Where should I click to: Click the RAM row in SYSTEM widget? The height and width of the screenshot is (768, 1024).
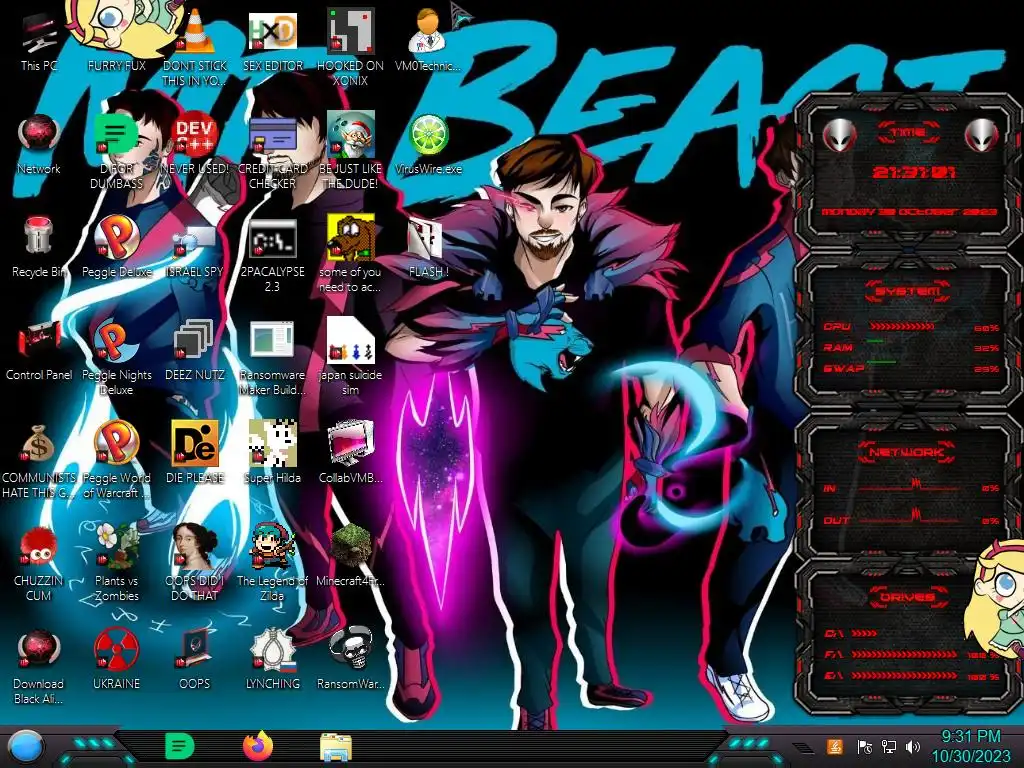pyautogui.click(x=911, y=347)
